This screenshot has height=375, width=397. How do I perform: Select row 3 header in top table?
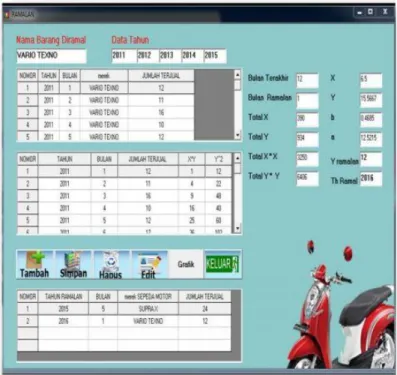[28, 112]
